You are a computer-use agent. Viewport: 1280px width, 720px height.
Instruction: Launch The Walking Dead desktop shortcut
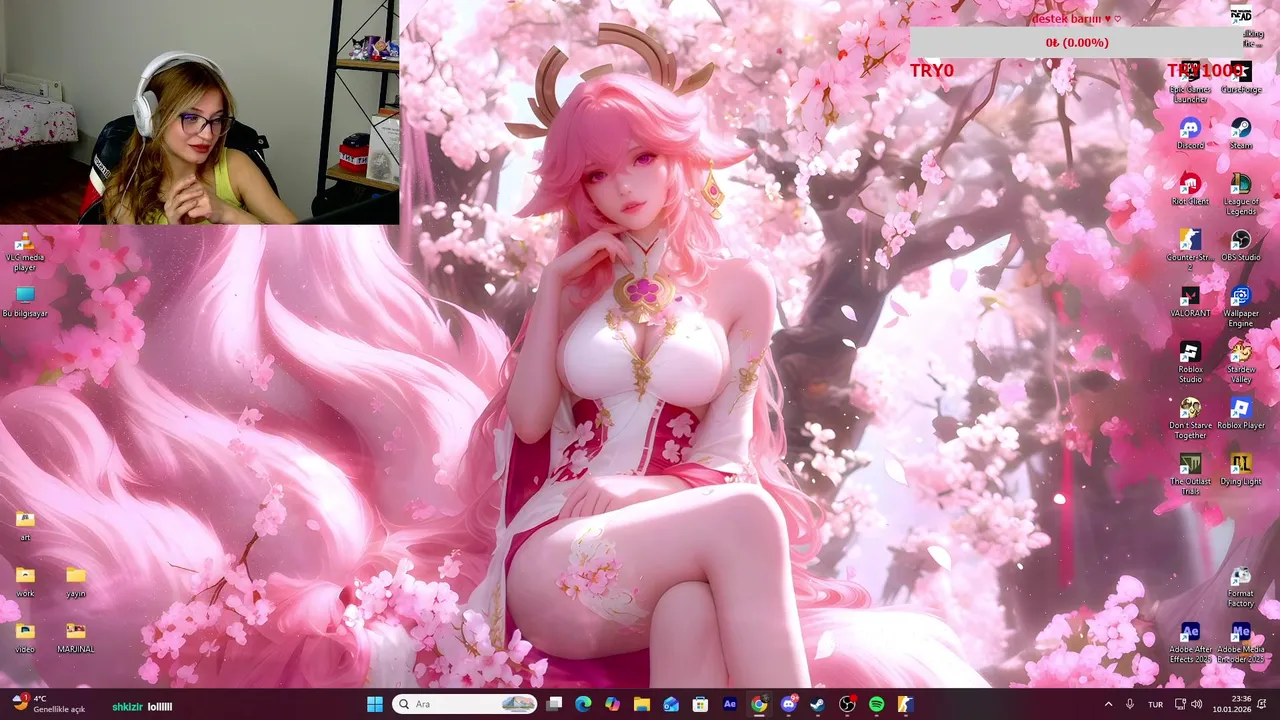tap(1243, 26)
